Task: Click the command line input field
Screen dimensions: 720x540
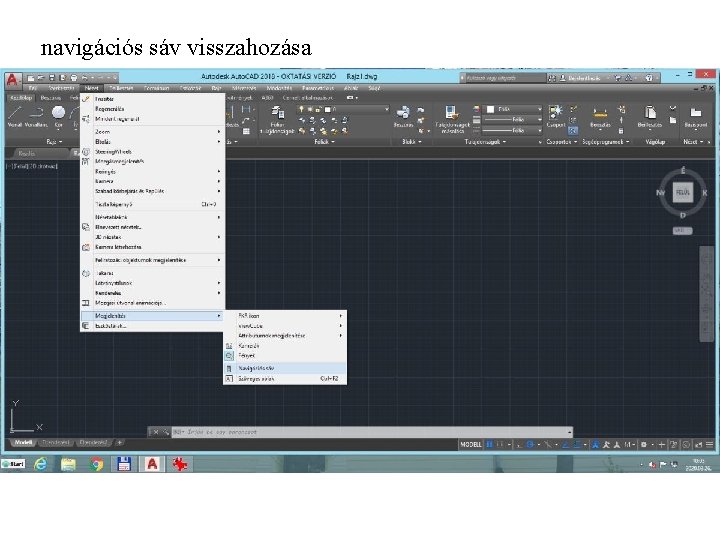Action: pyautogui.click(x=372, y=432)
